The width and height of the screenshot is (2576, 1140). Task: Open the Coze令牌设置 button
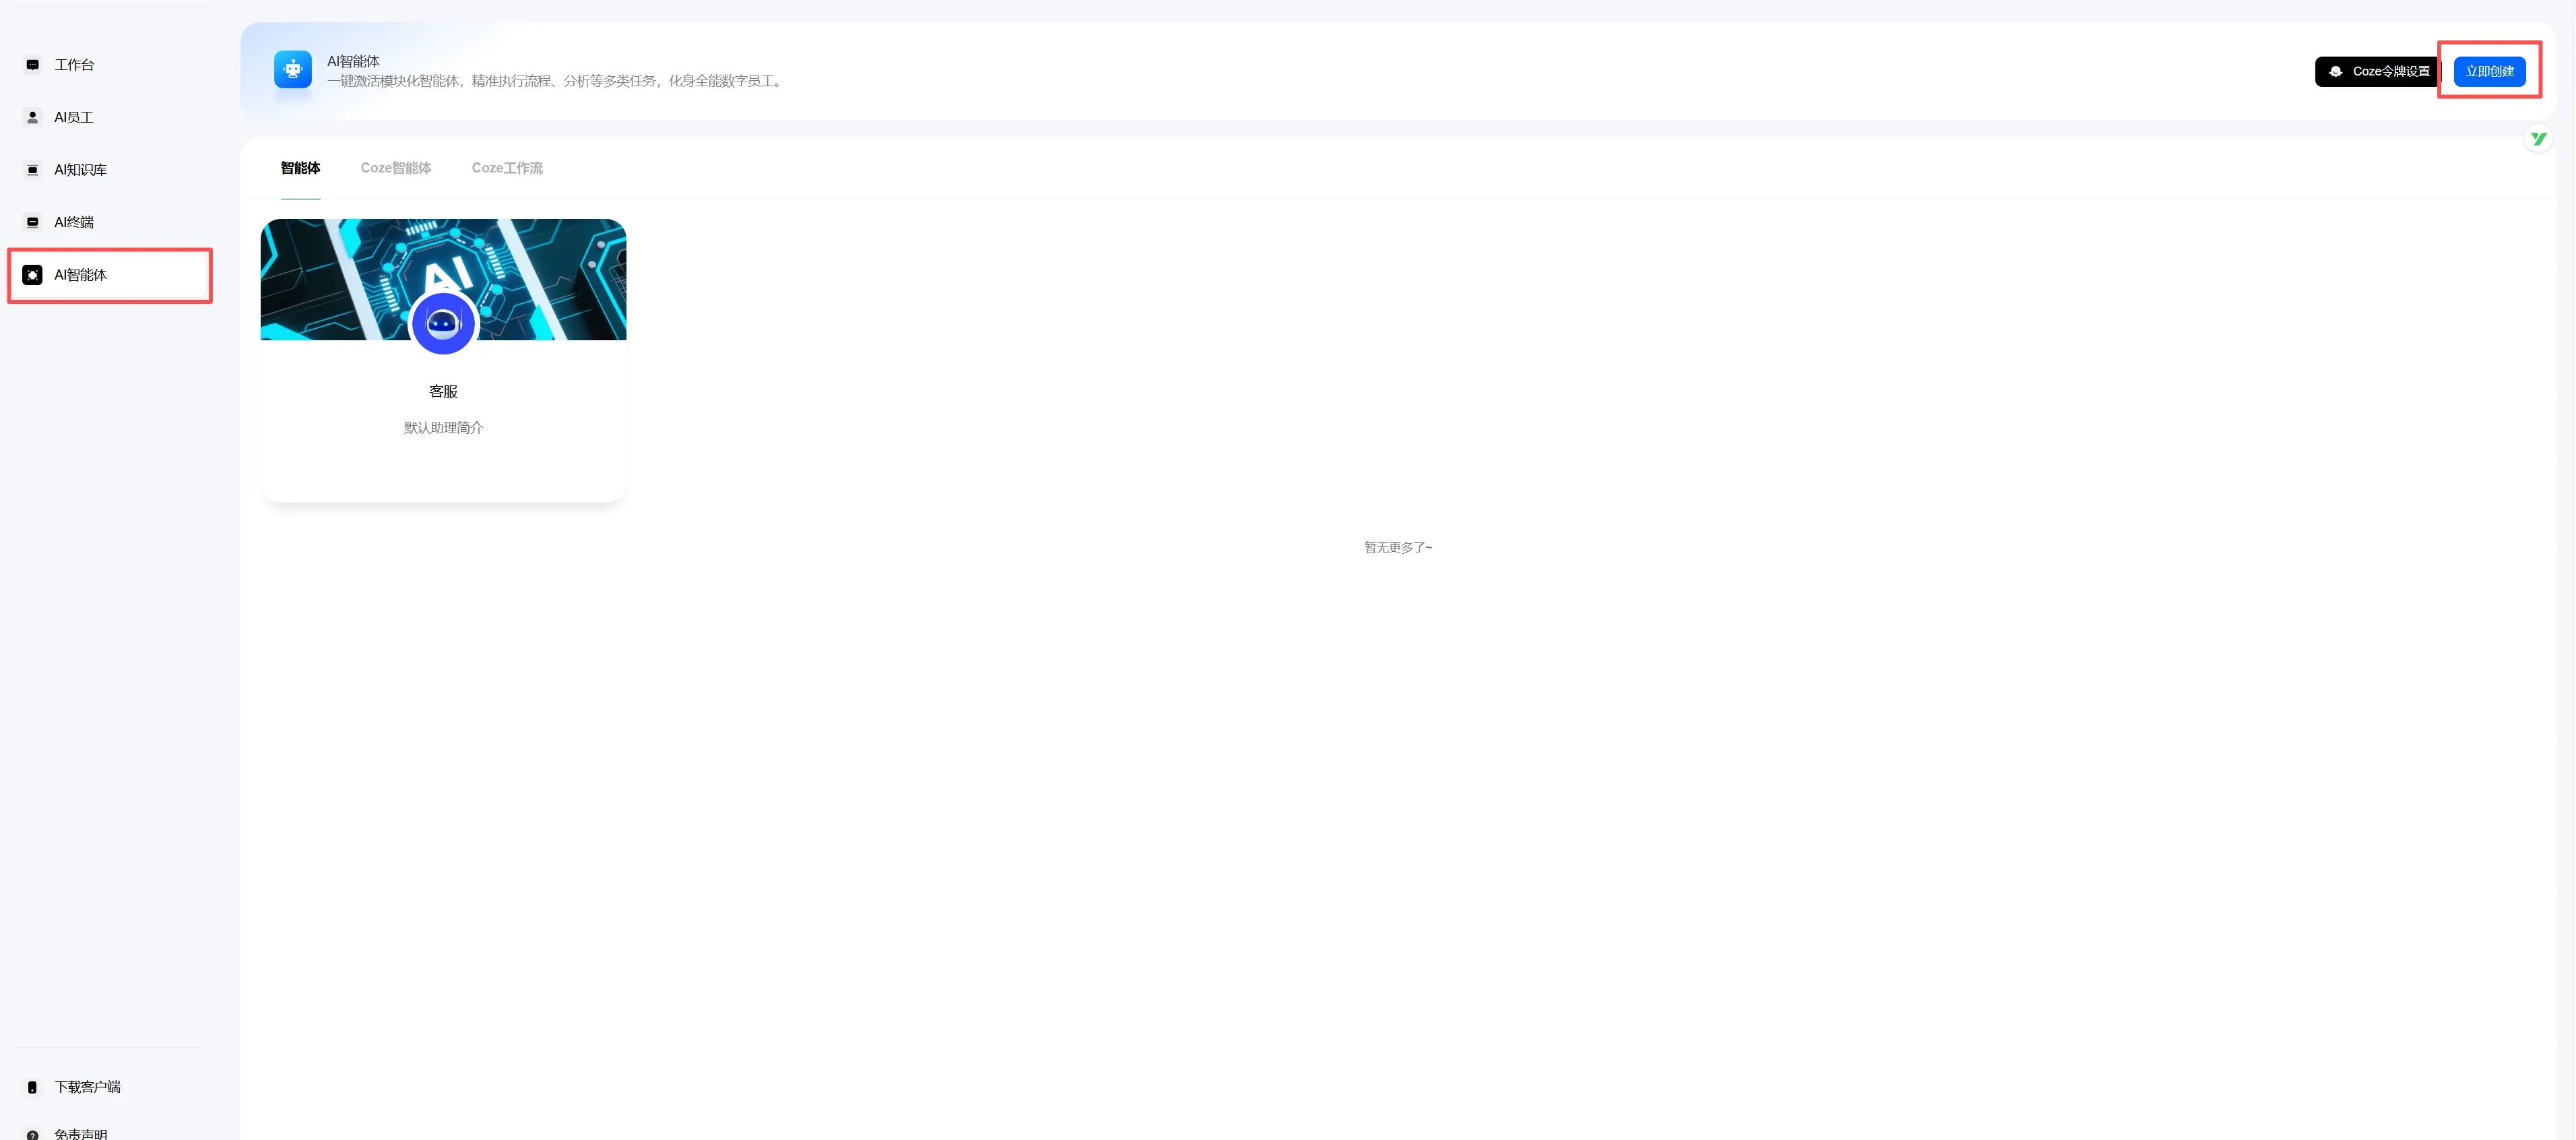[x=2377, y=72]
